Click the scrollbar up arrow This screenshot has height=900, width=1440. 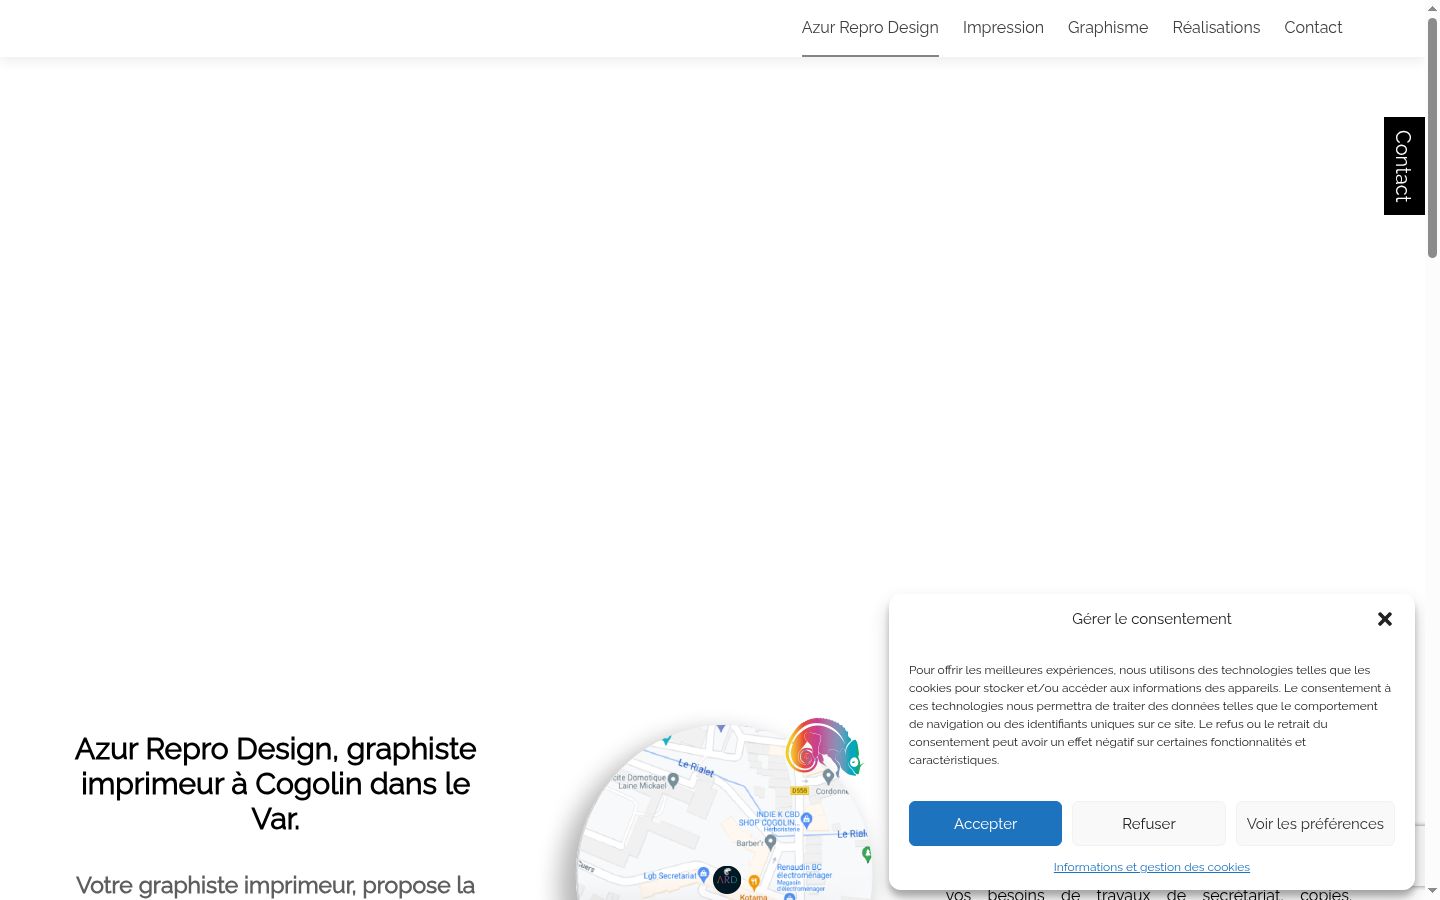tap(1432, 8)
